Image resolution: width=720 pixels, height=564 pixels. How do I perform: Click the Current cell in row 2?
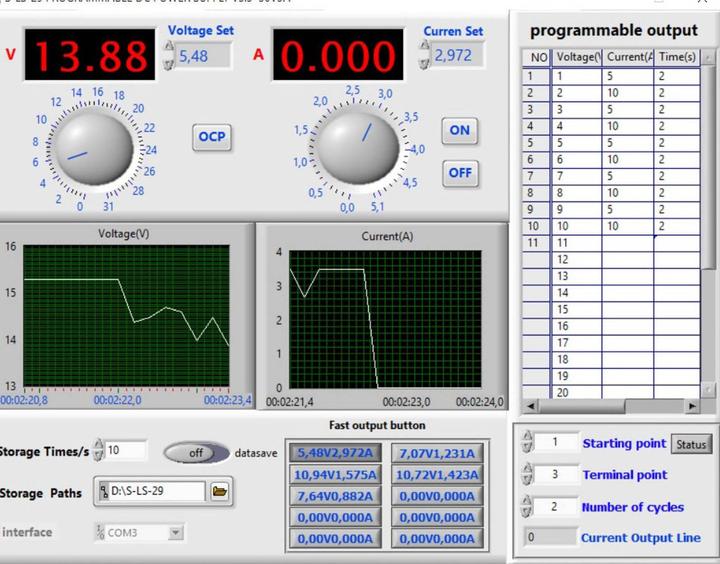click(628, 93)
